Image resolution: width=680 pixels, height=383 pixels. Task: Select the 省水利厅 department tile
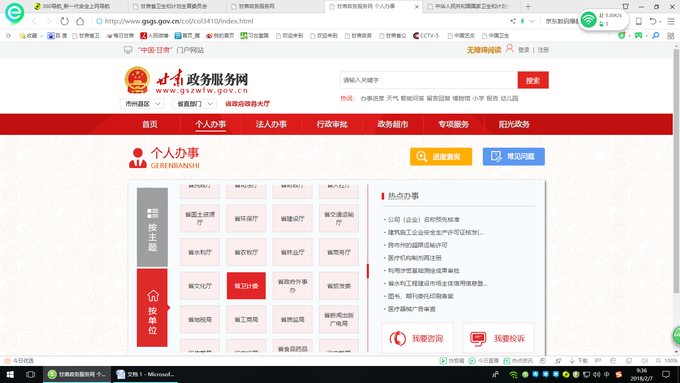200,252
